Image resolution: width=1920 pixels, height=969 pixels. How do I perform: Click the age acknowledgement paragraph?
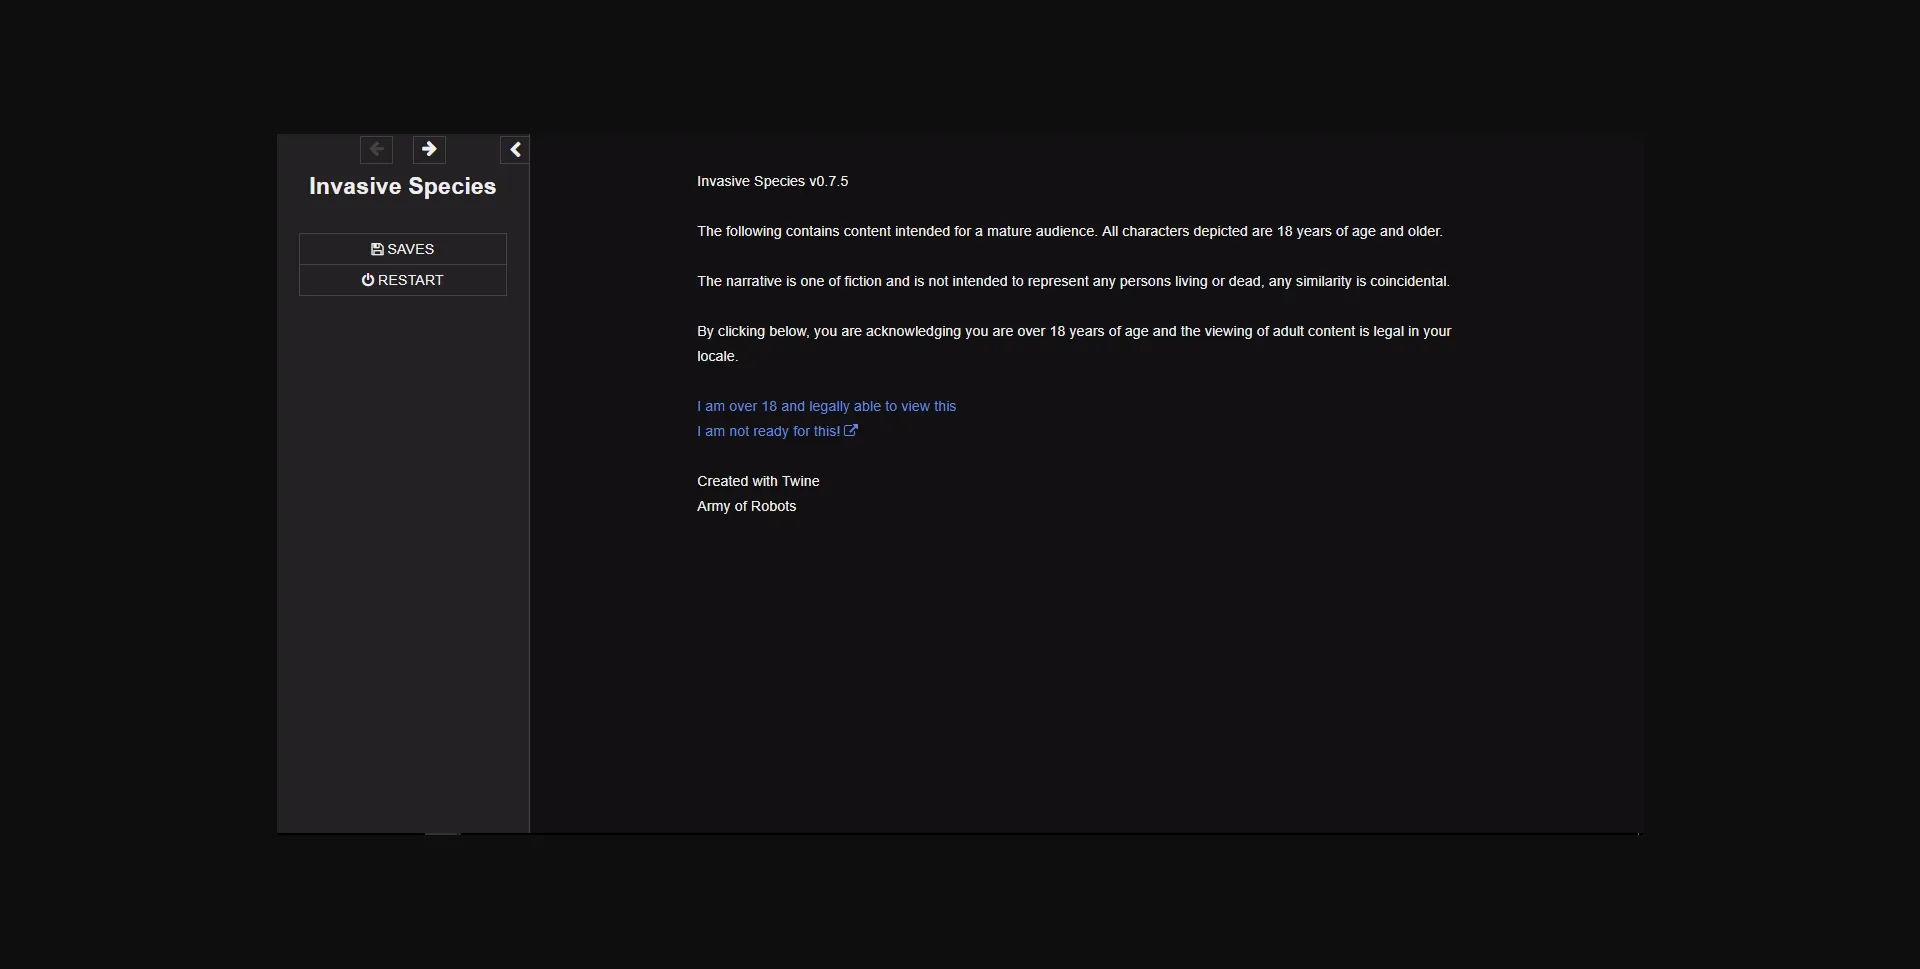pos(1073,331)
